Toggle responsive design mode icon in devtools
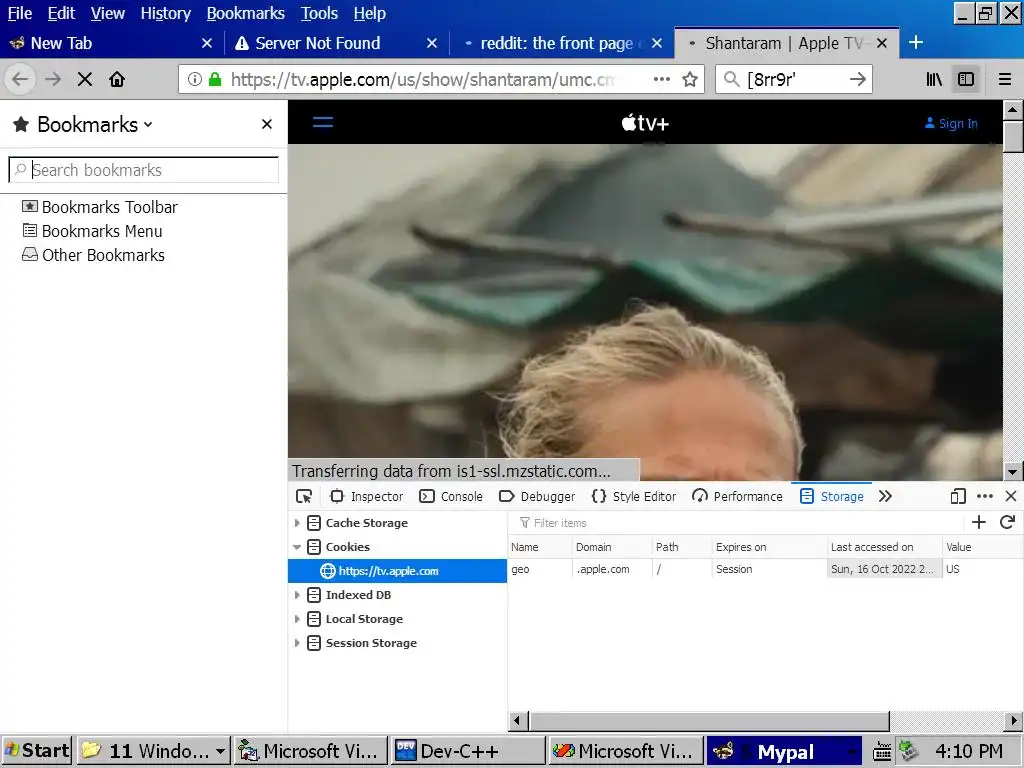This screenshot has height=768, width=1024. pyautogui.click(x=957, y=496)
